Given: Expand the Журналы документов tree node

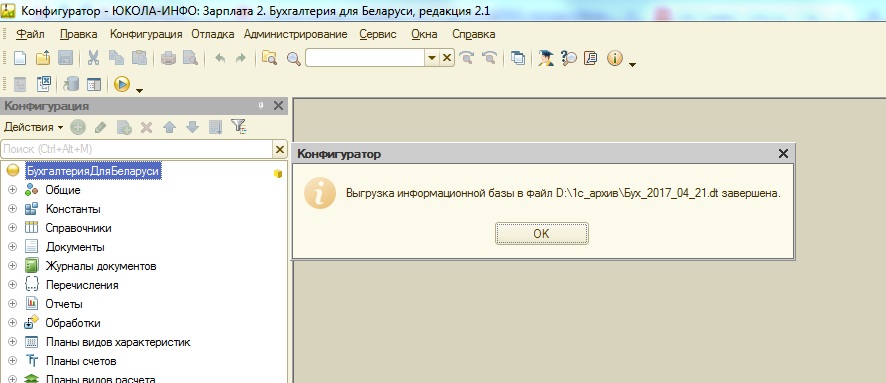Looking at the screenshot, I should click(12, 266).
